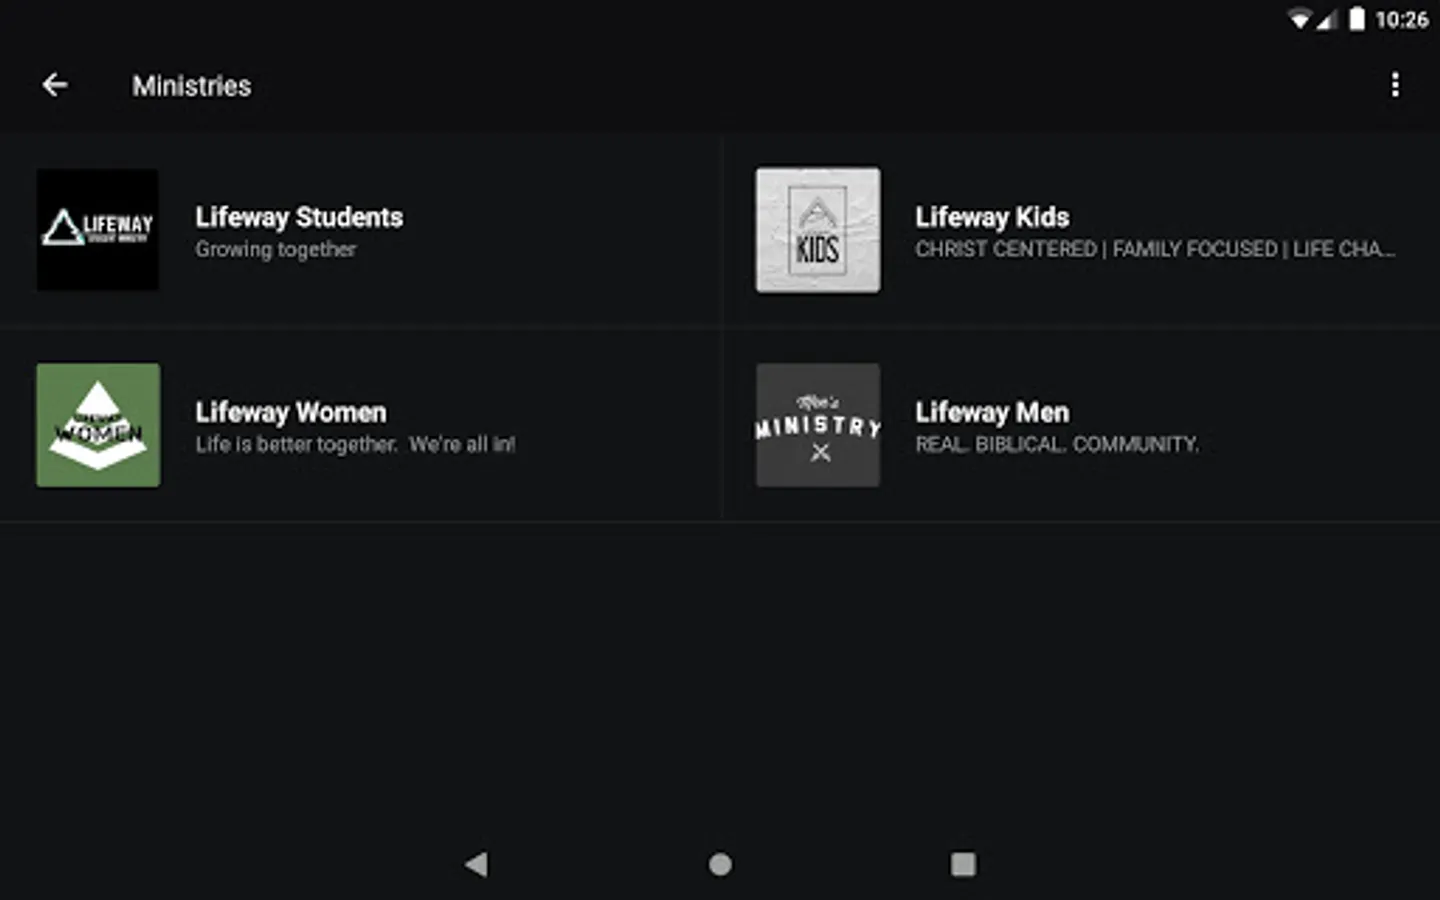
Task: Tap the Android home circle button
Action: pos(720,864)
